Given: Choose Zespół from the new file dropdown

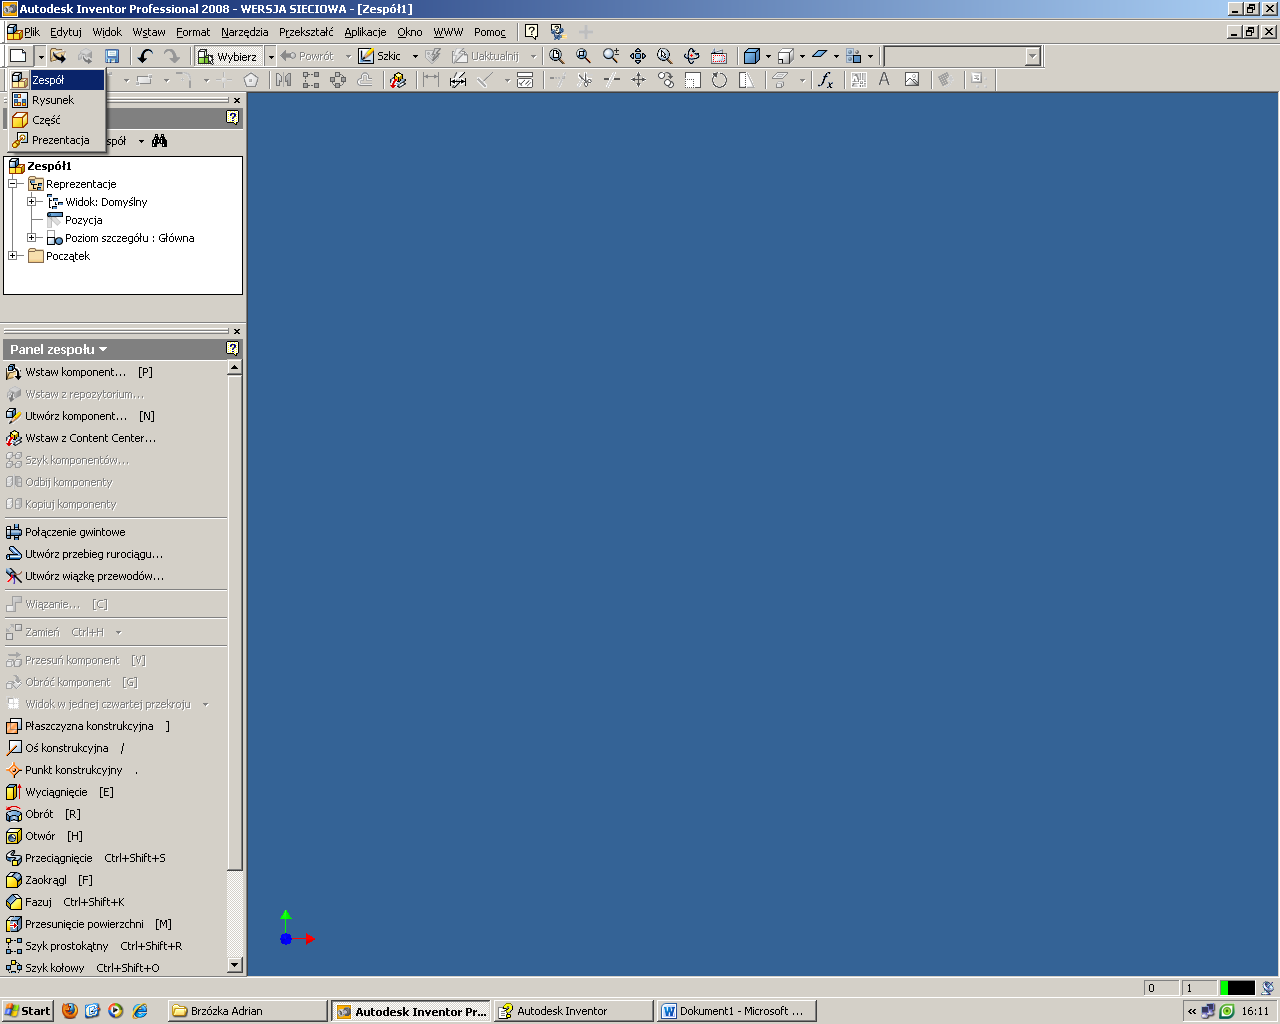Looking at the screenshot, I should 57,80.
